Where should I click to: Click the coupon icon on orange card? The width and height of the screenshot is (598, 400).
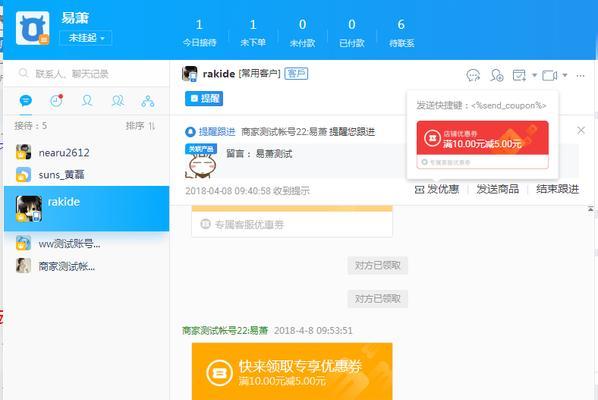[x=219, y=373]
